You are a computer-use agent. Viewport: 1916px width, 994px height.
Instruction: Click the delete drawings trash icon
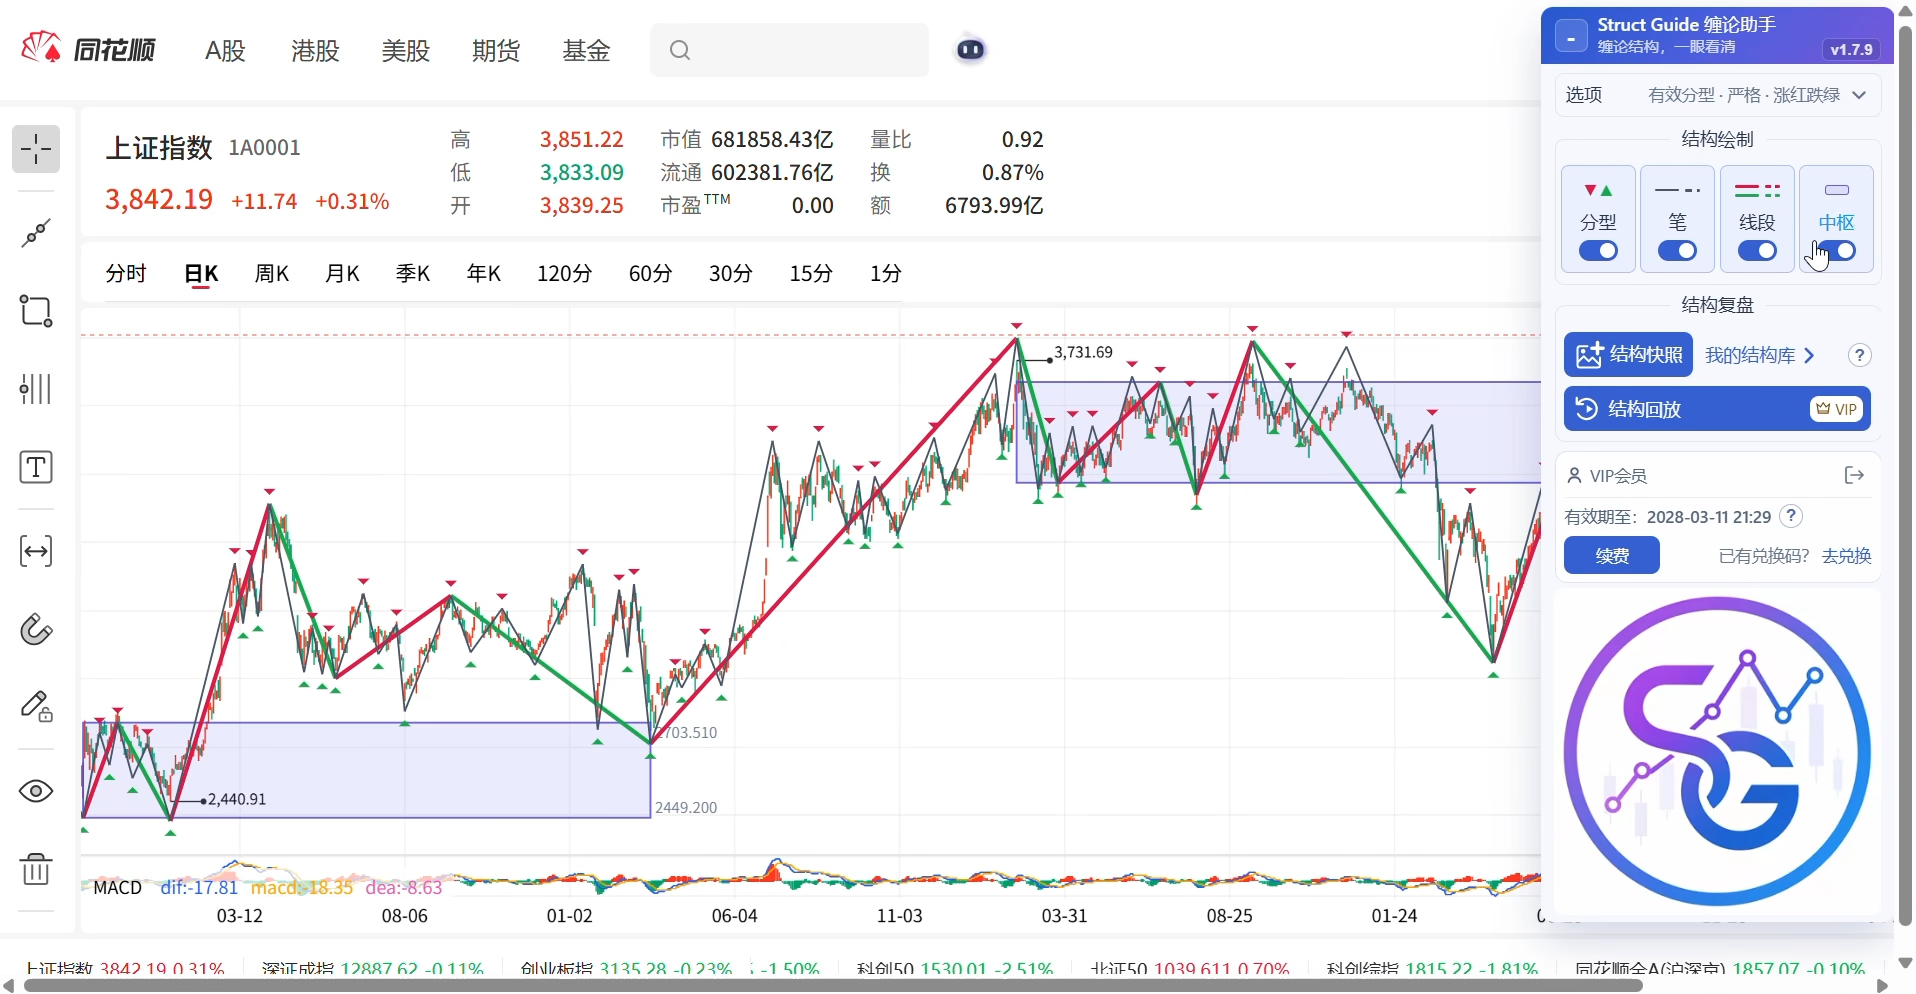tap(36, 869)
